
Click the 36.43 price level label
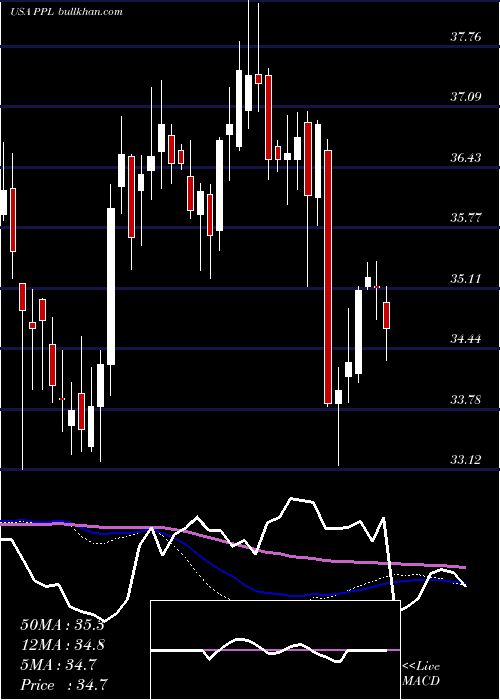coord(466,158)
